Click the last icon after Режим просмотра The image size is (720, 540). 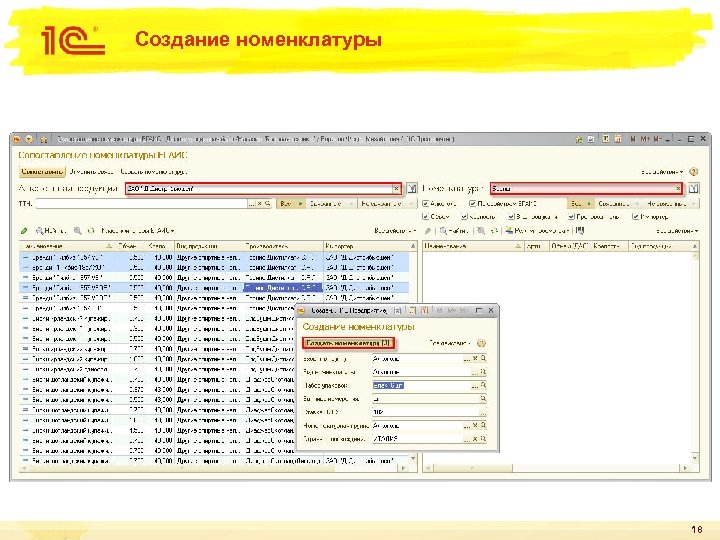pos(580,231)
